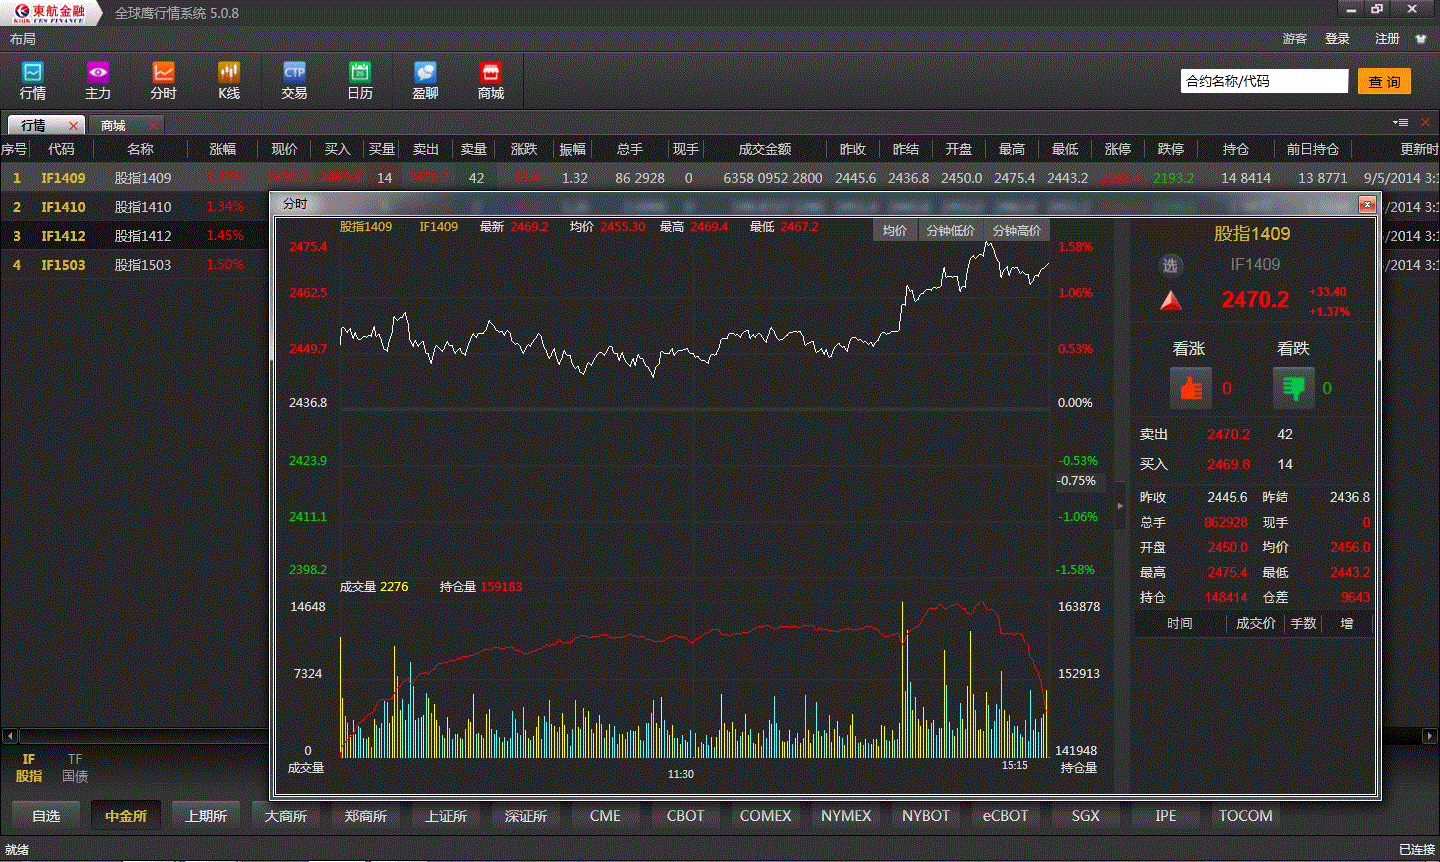The width and height of the screenshot is (1440, 862).
Task: Open the 布局 layout menu
Action: coord(22,39)
